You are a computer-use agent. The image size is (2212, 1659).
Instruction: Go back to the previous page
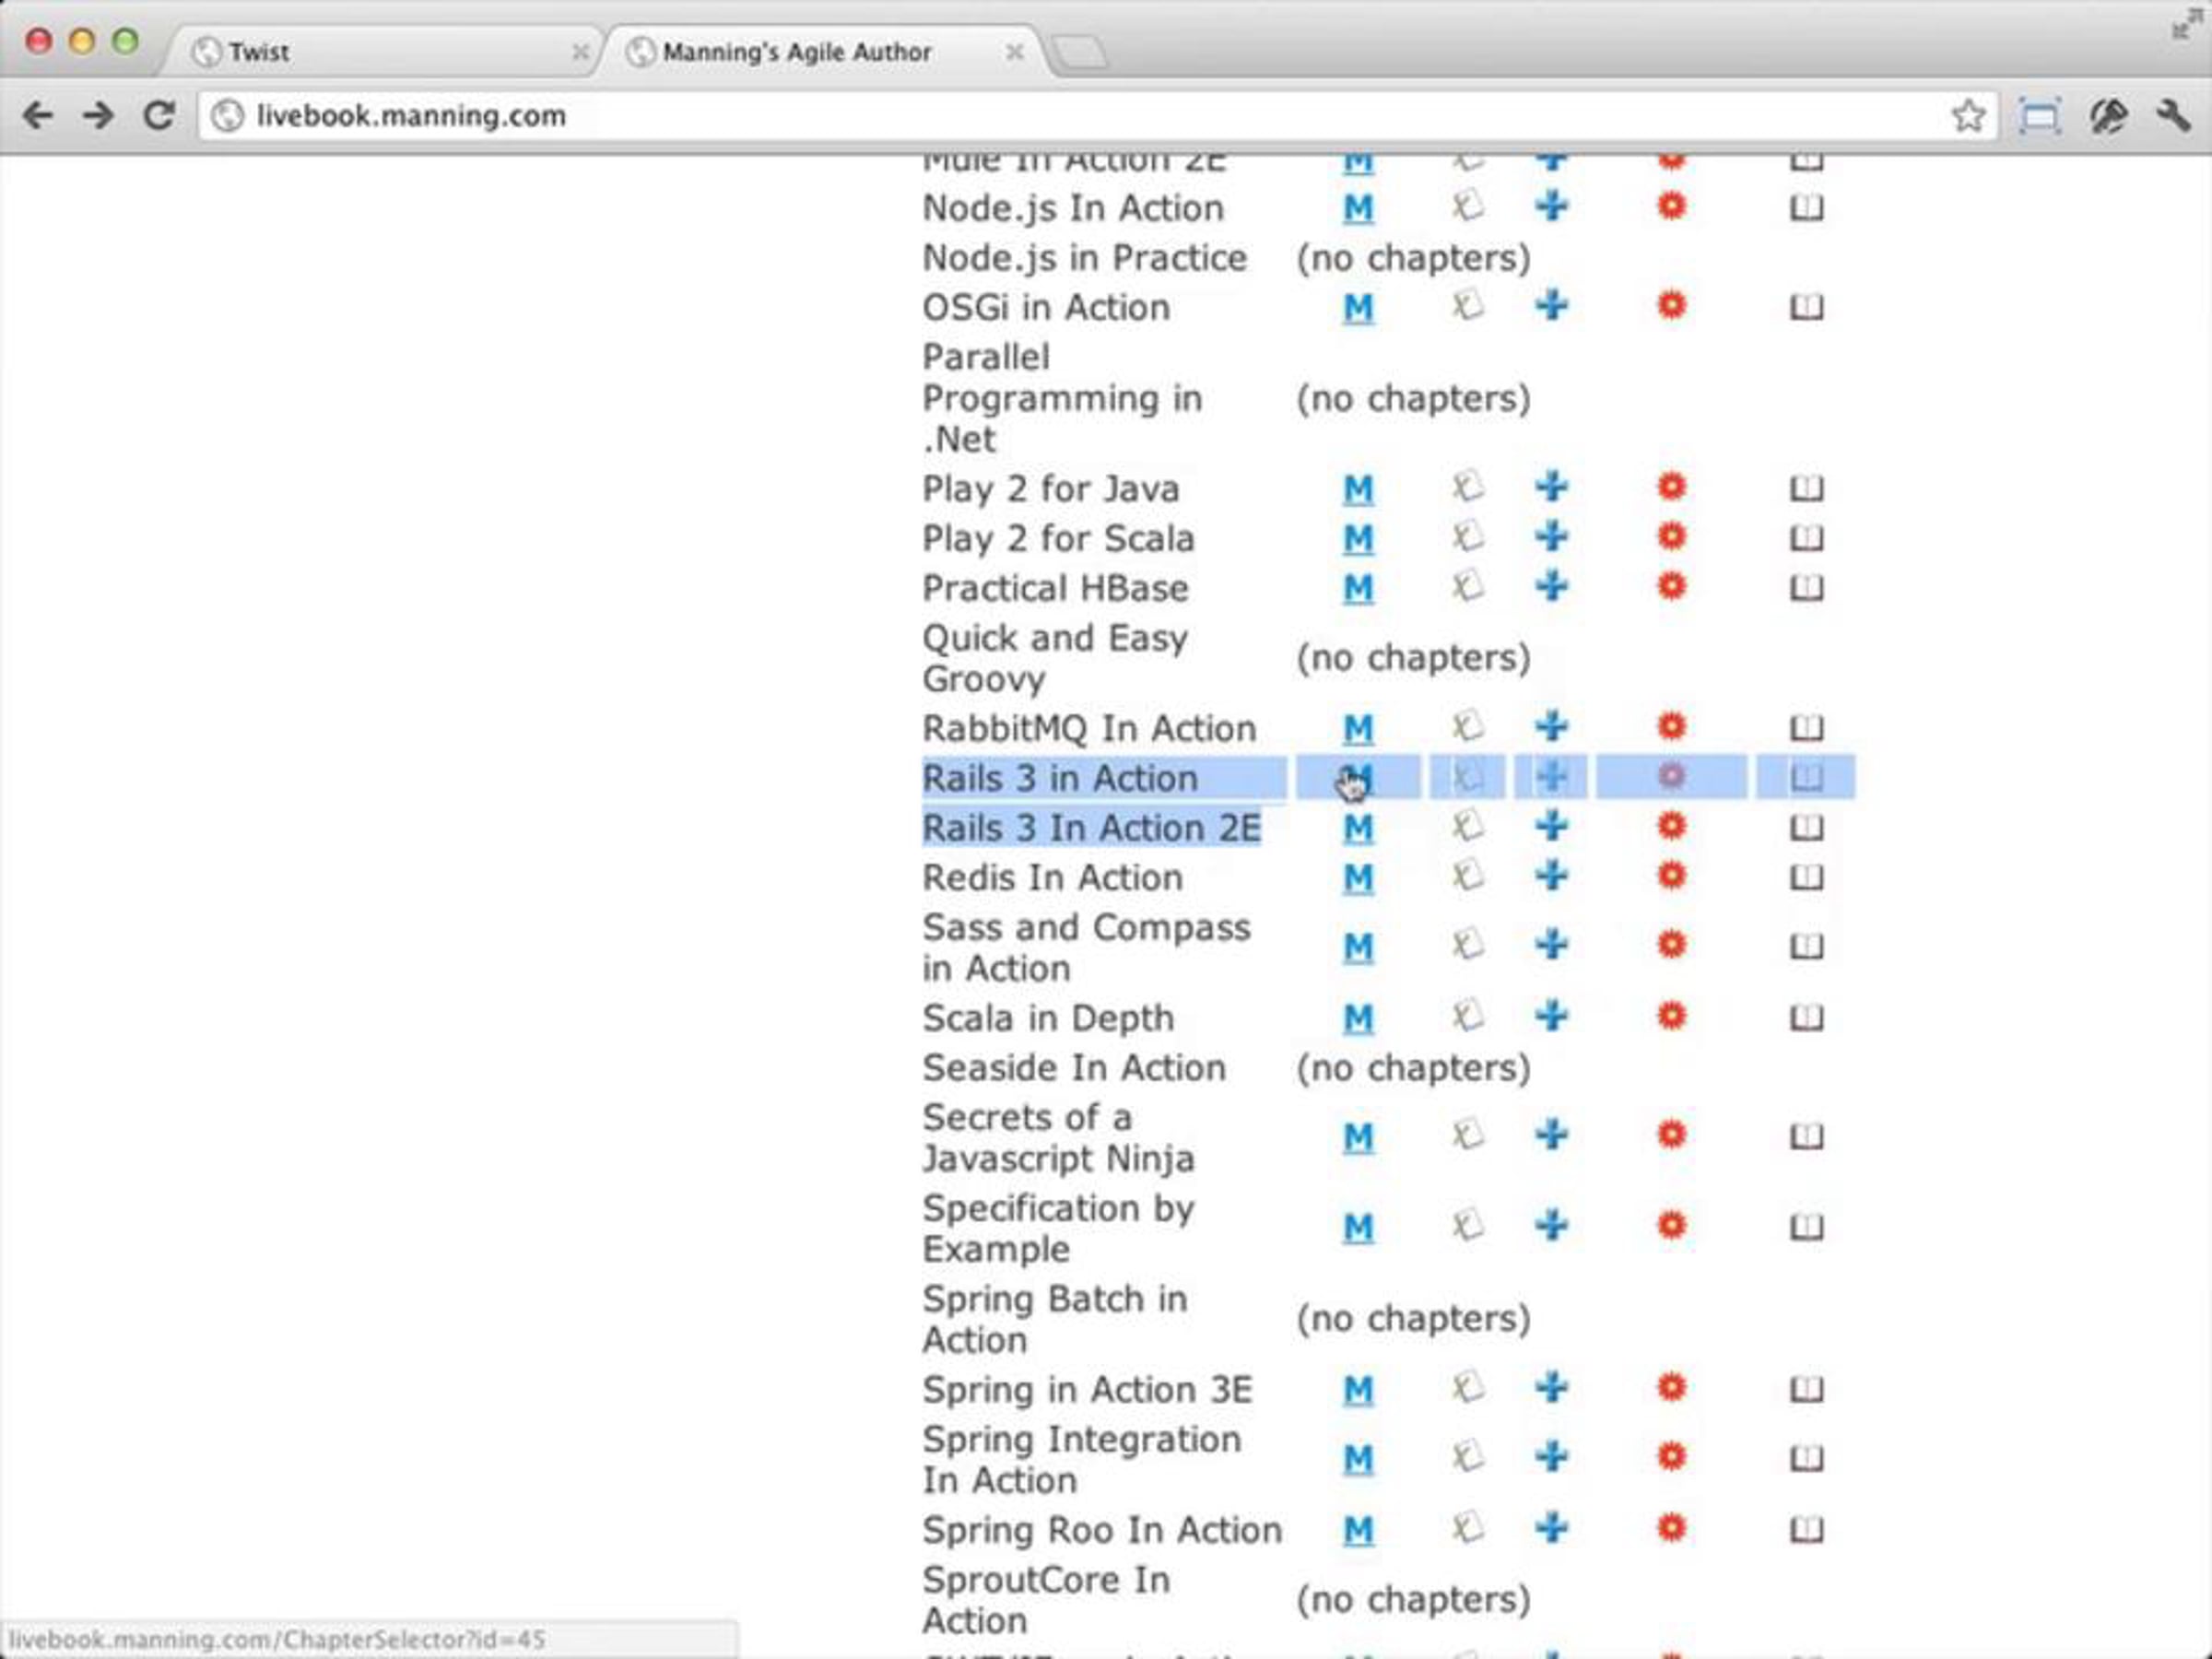coord(38,115)
